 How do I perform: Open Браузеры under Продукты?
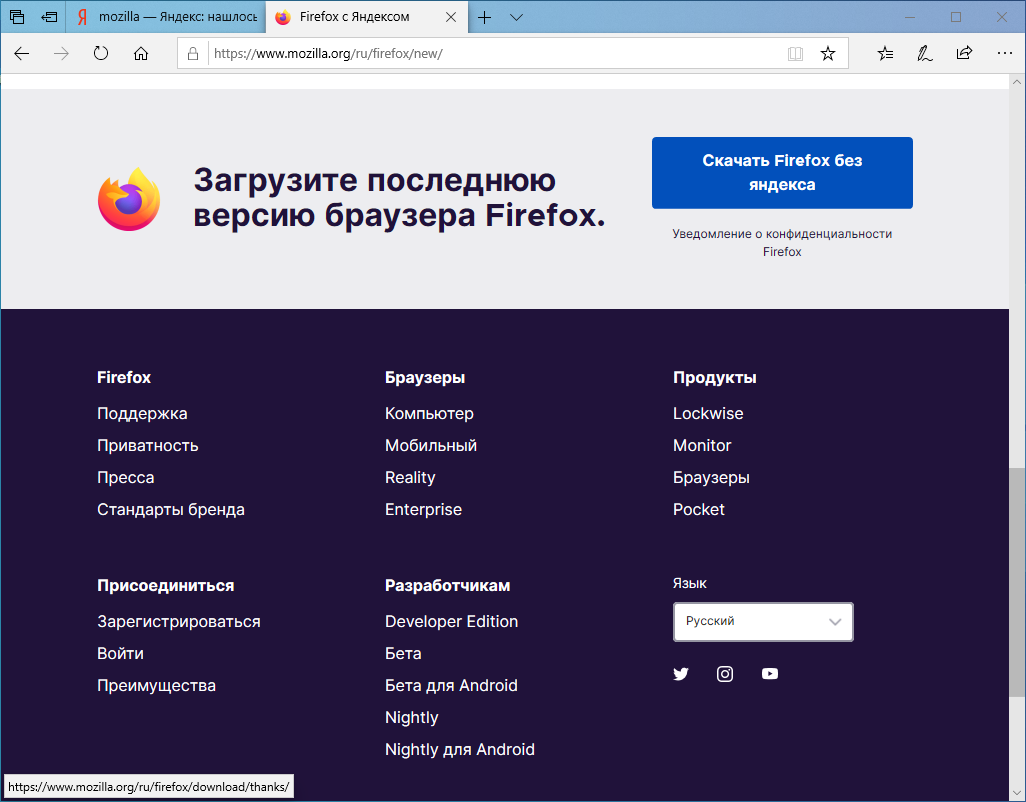tap(711, 478)
